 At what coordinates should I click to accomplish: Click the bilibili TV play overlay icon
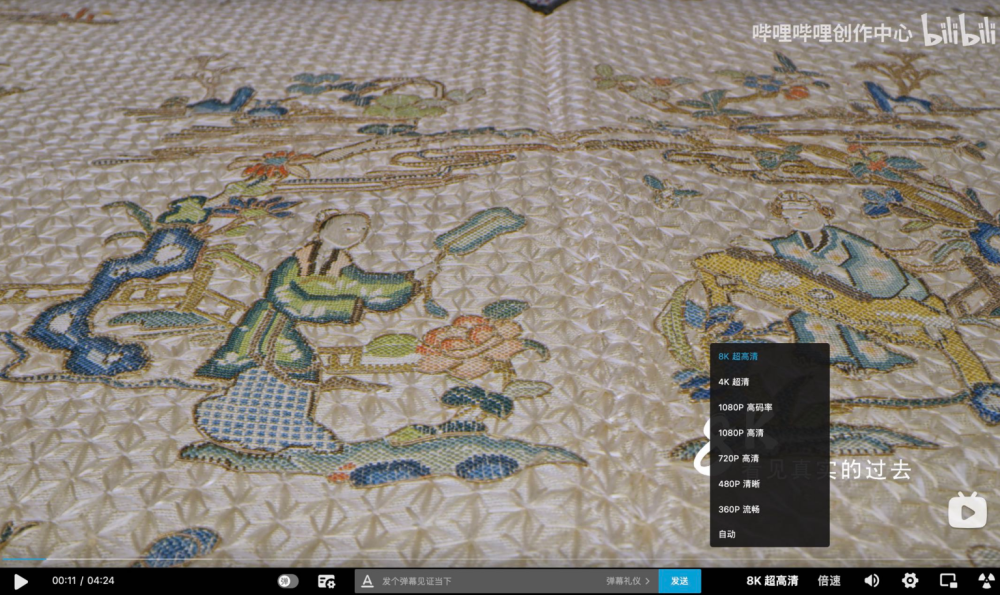[x=967, y=510]
